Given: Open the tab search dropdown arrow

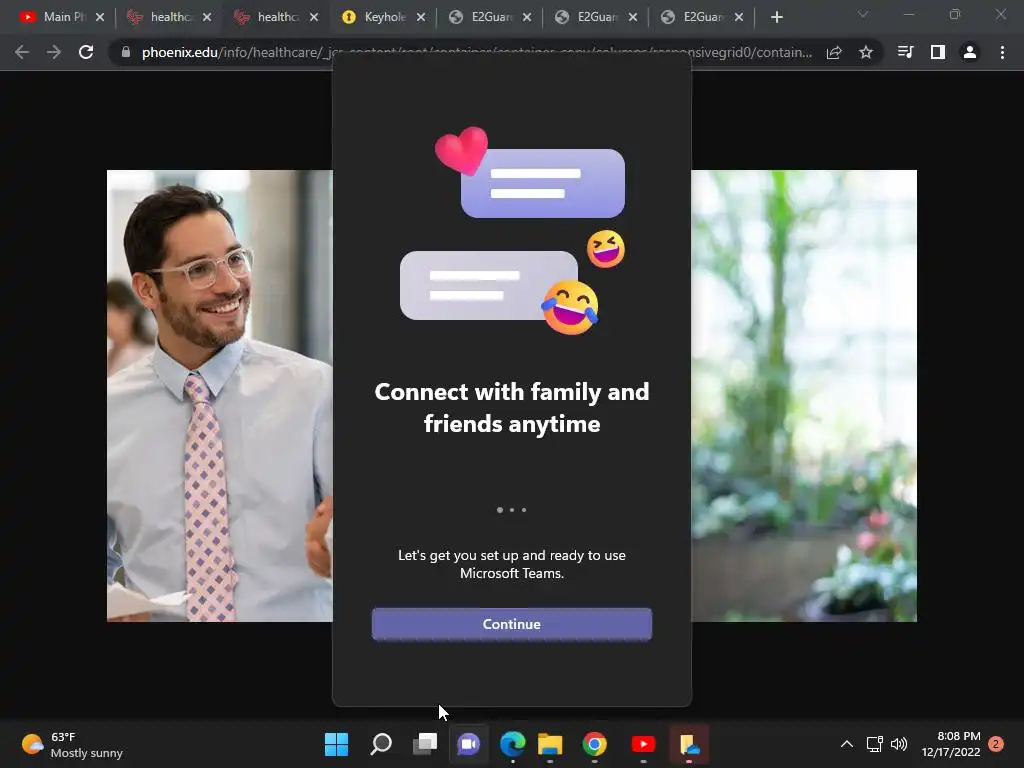Looking at the screenshot, I should [863, 14].
